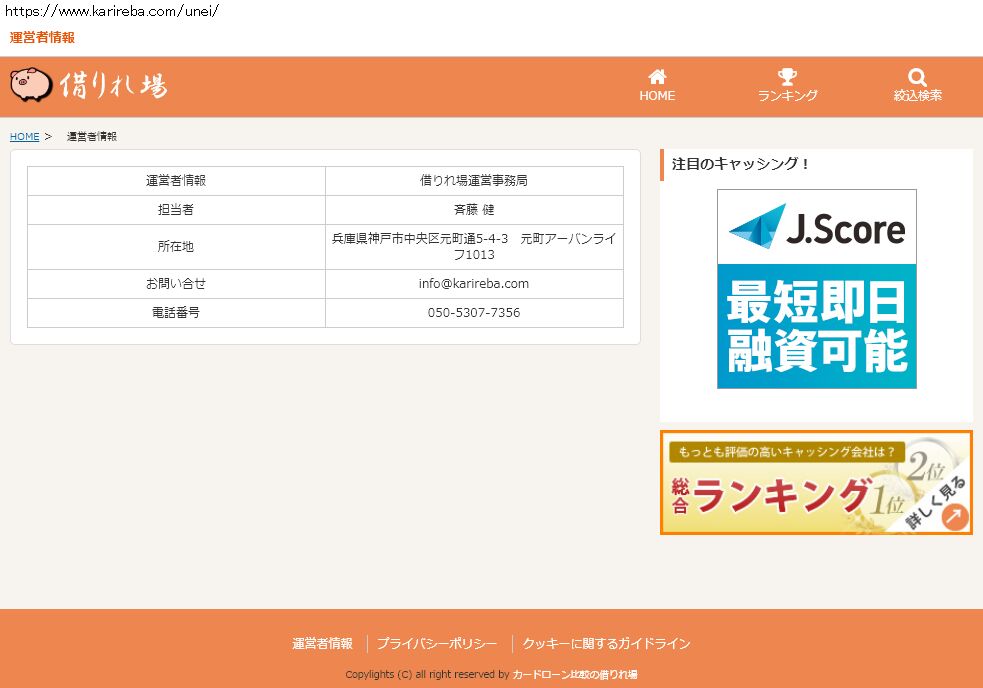Click the pig mascot logo icon
The width and height of the screenshot is (983, 688).
pyautogui.click(x=30, y=85)
